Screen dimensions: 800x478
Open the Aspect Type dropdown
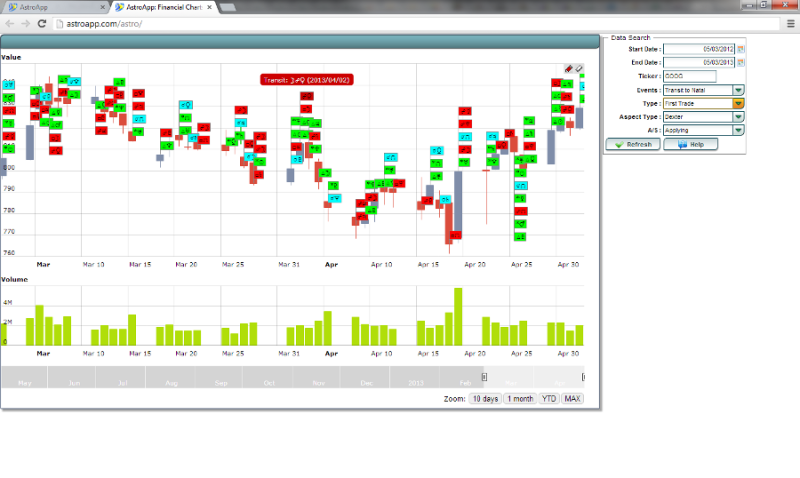click(x=739, y=116)
